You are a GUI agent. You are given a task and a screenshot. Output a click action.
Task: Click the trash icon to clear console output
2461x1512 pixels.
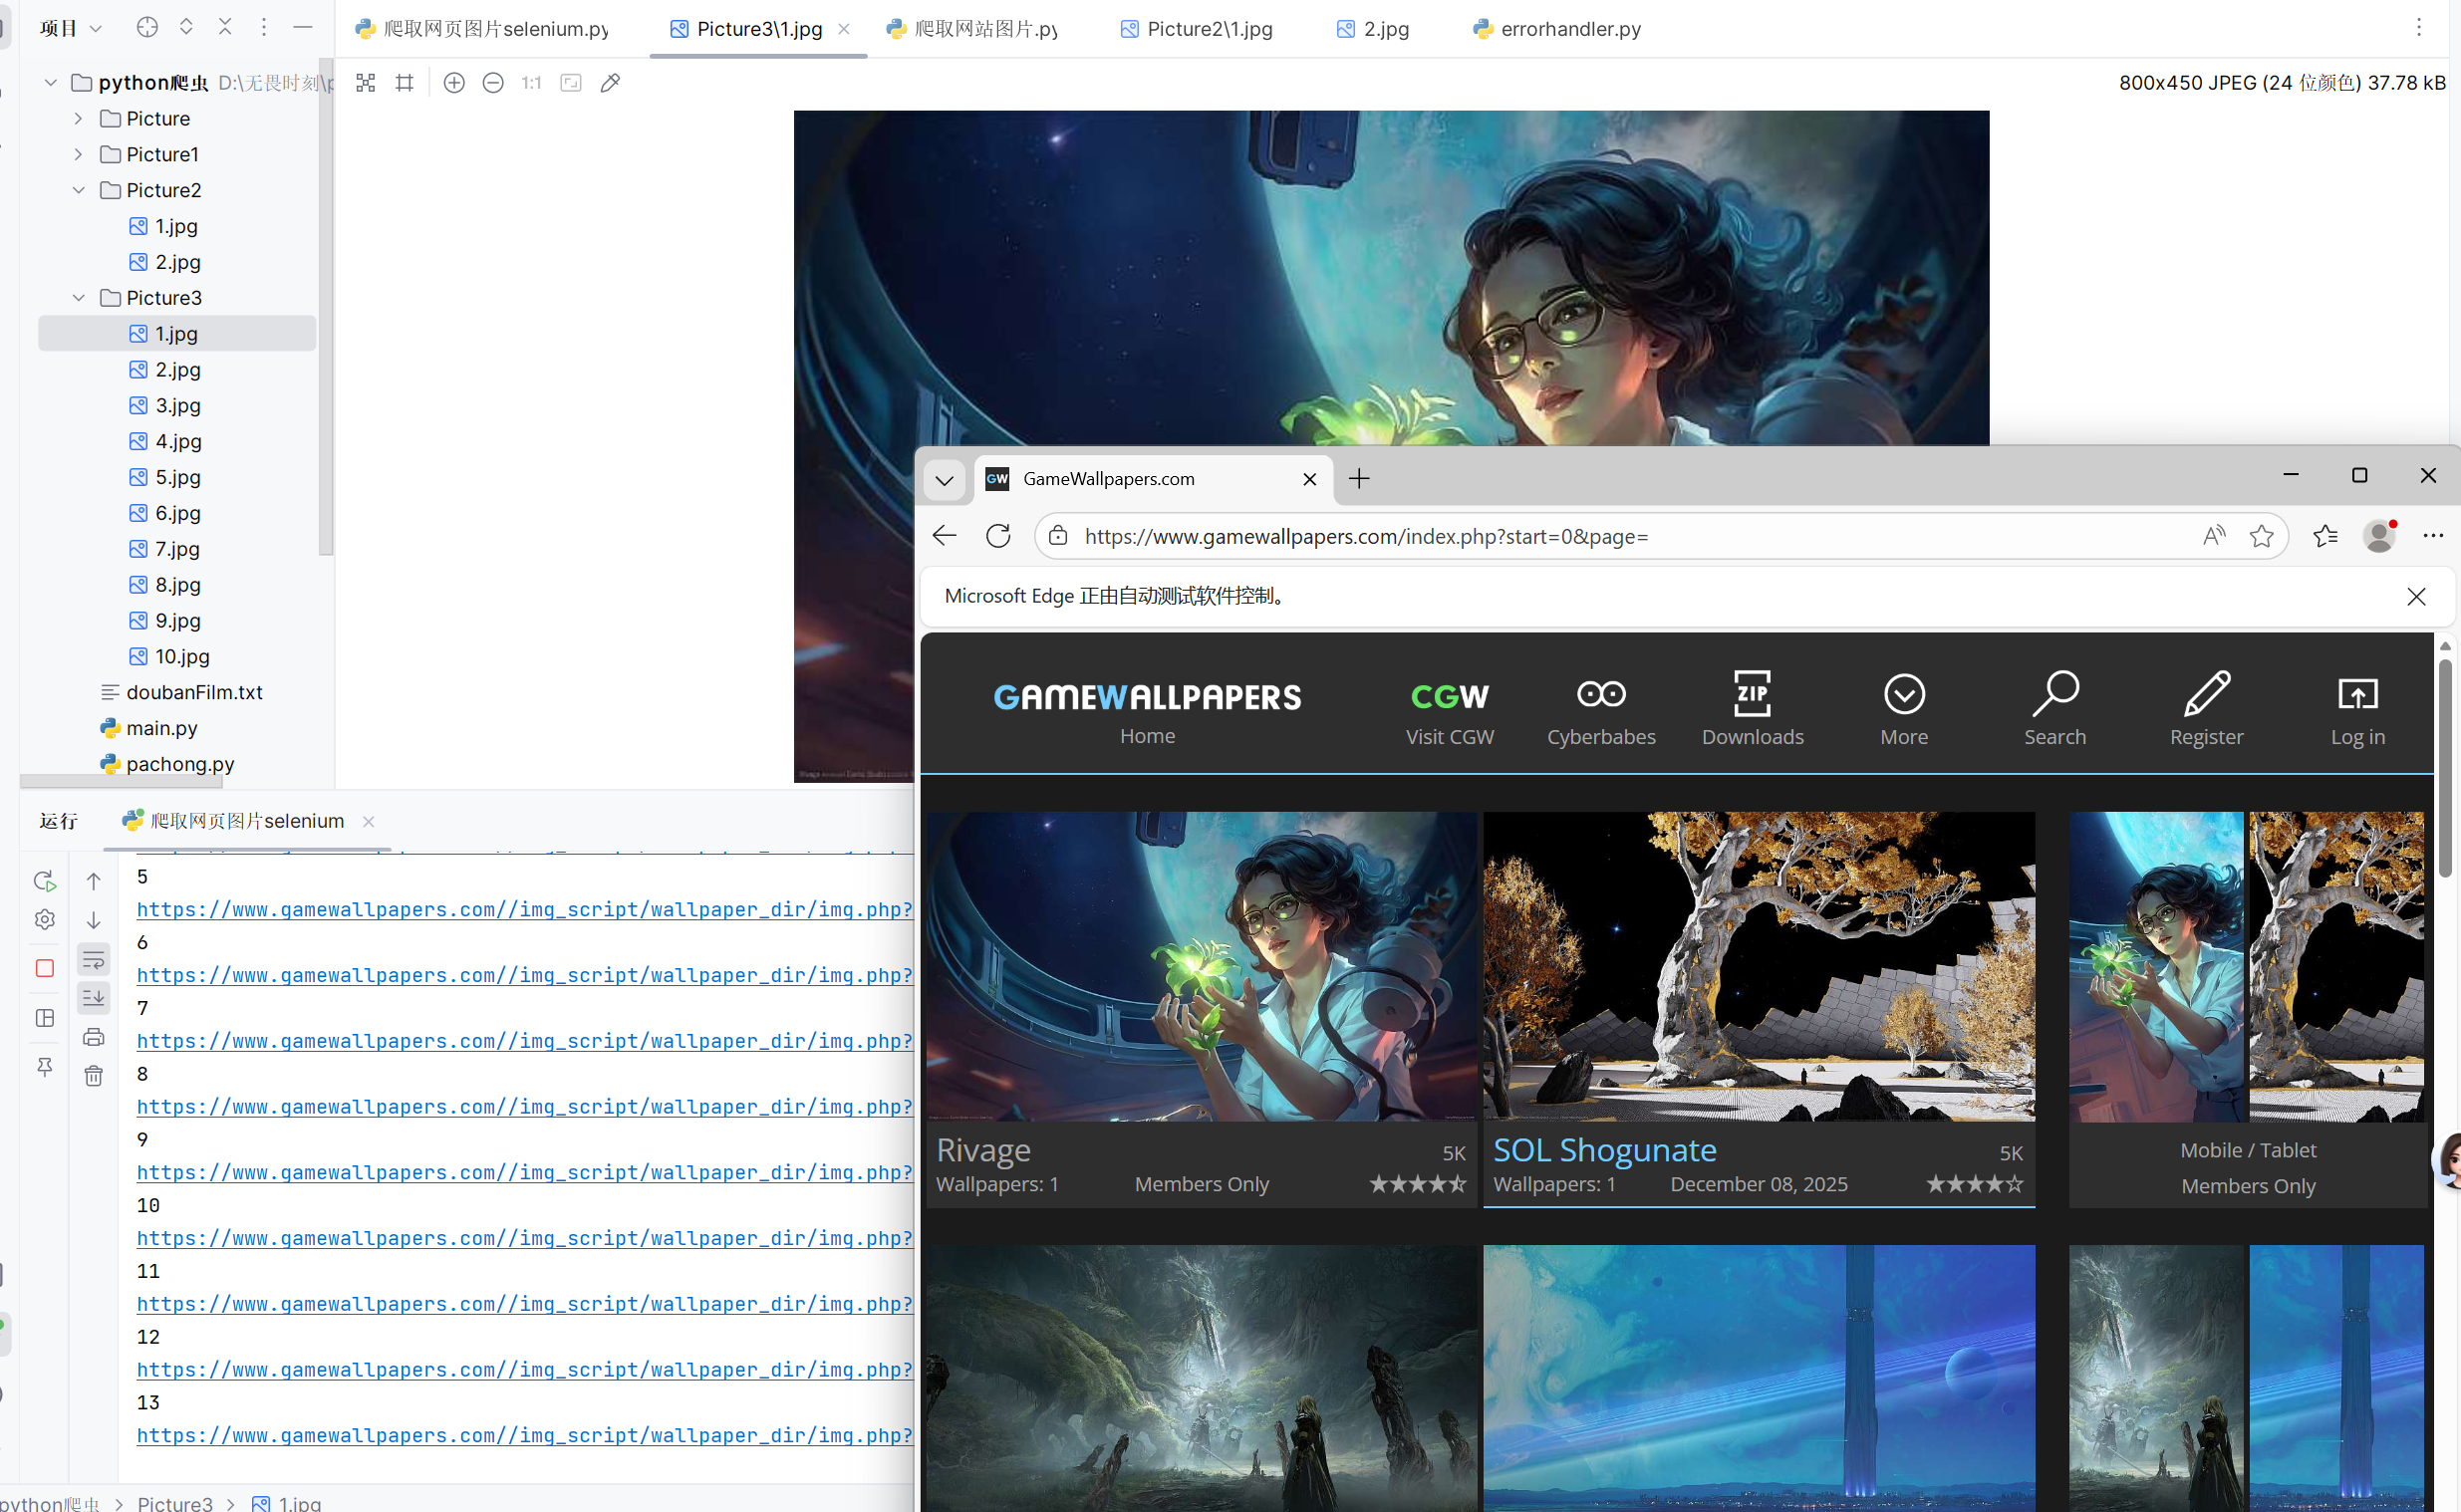point(94,1076)
